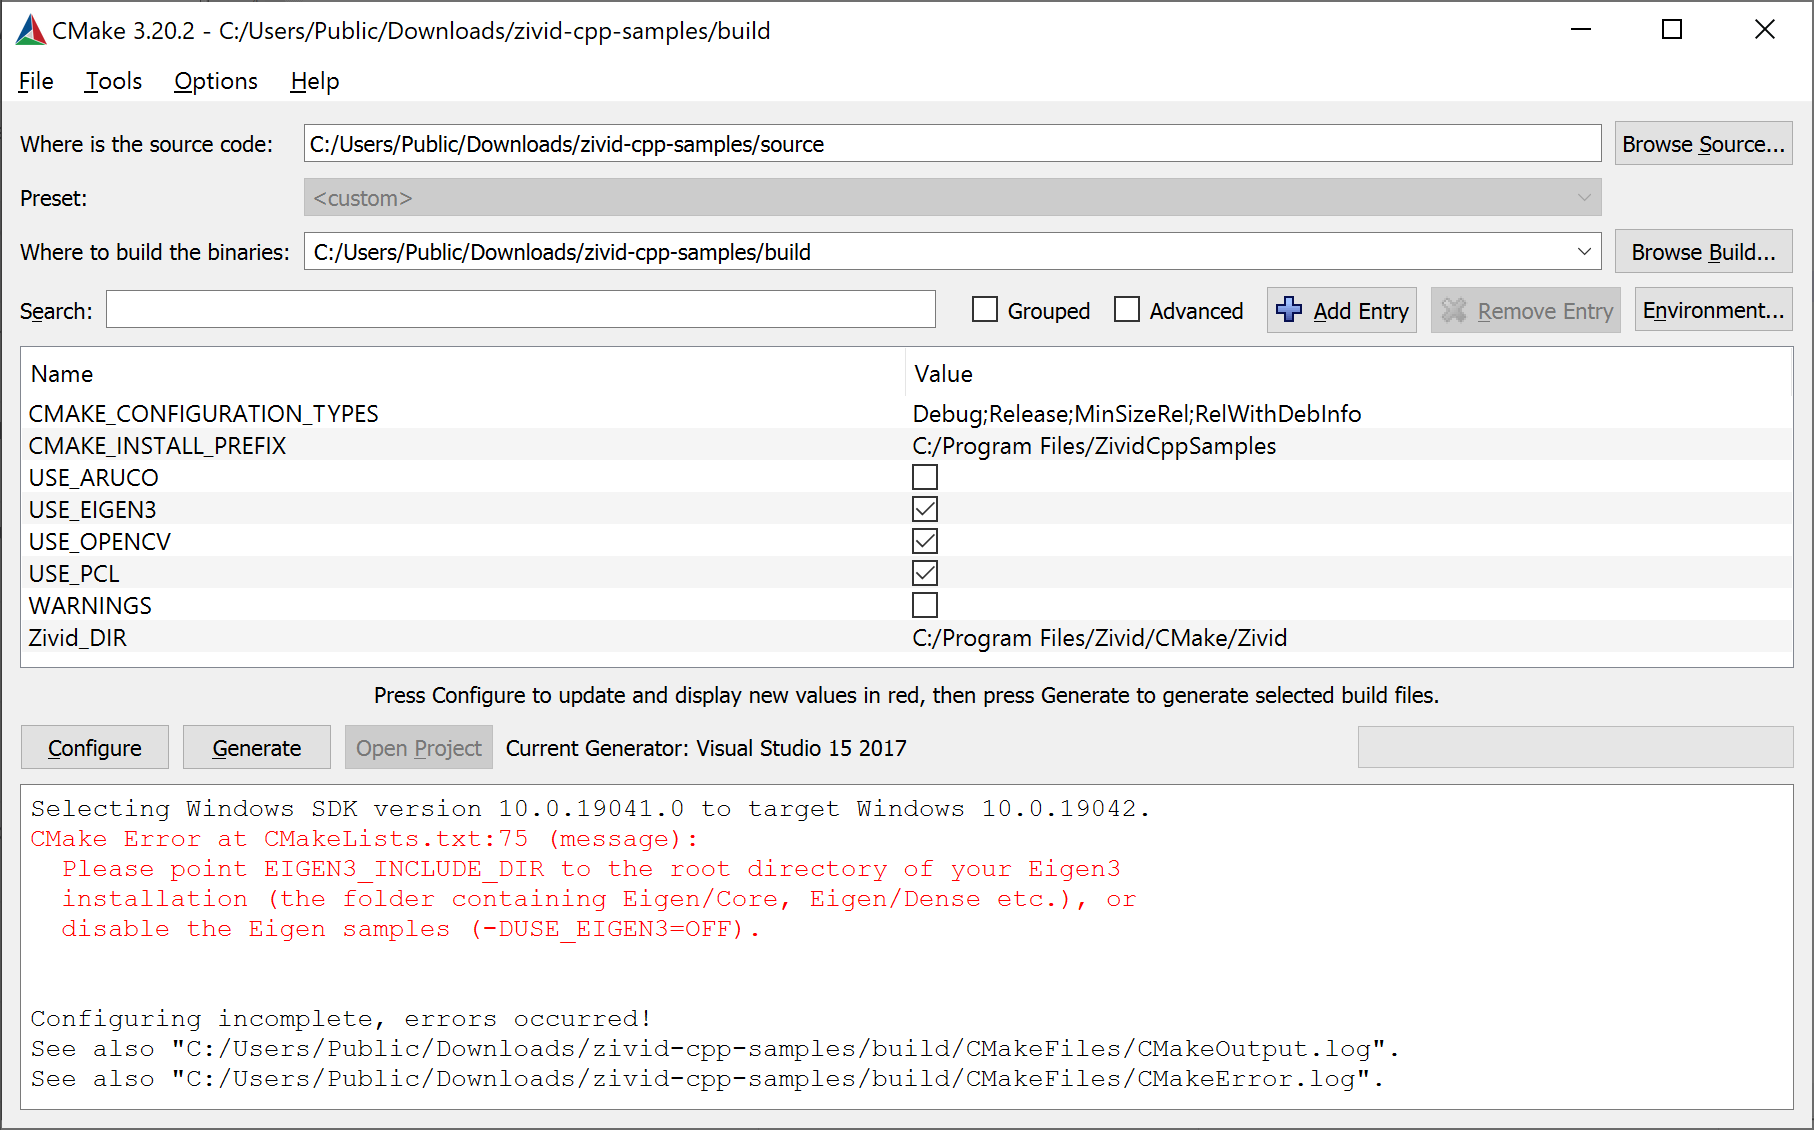Click value C:/Program Files/ZividCppSamples
The image size is (1814, 1130).
(1094, 446)
